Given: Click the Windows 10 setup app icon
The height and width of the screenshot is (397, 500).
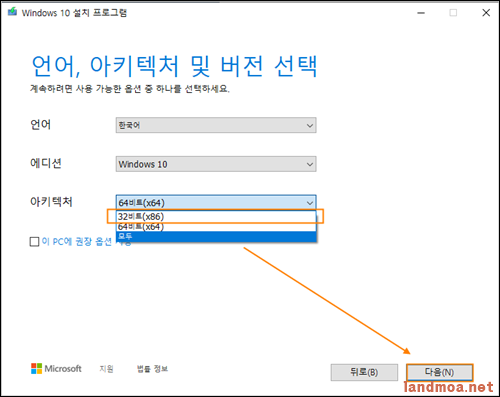Looking at the screenshot, I should click(x=12, y=12).
